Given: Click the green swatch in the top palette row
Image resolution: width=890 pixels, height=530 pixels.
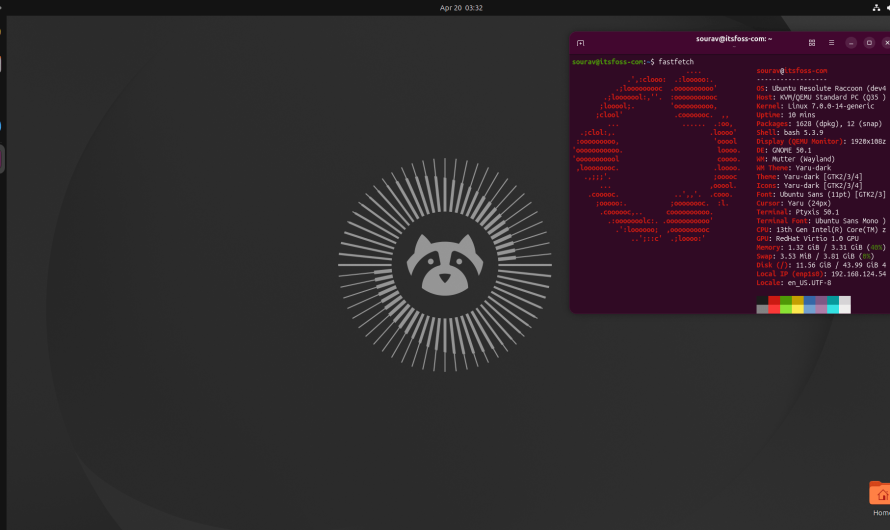Looking at the screenshot, I should point(786,300).
